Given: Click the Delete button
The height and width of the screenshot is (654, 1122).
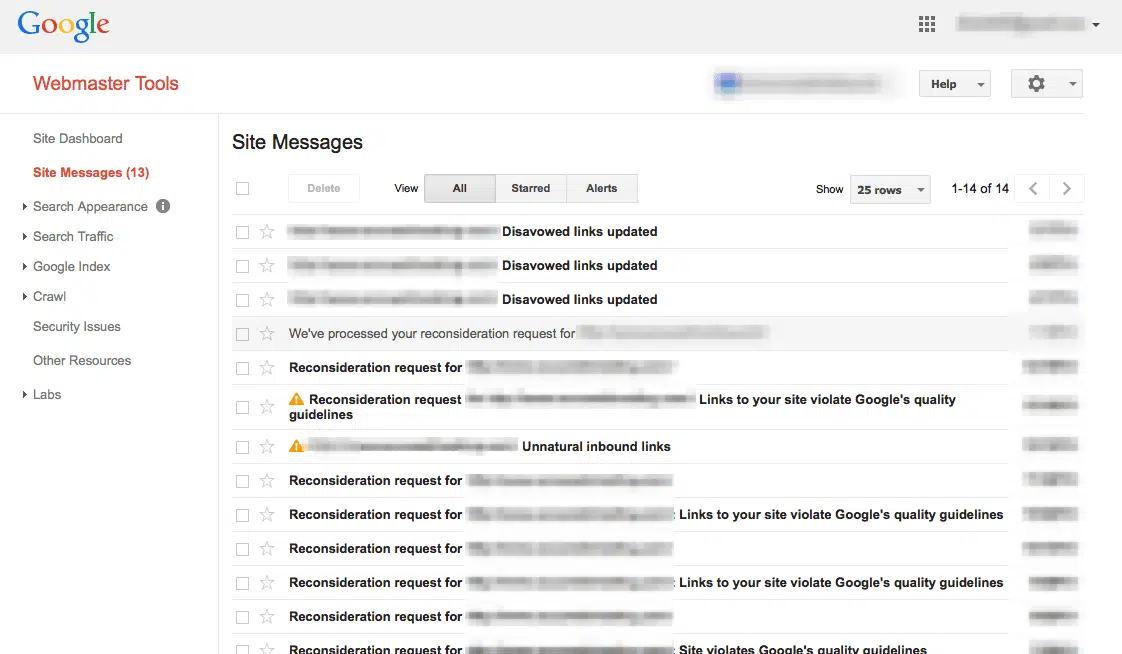Looking at the screenshot, I should pos(323,188).
